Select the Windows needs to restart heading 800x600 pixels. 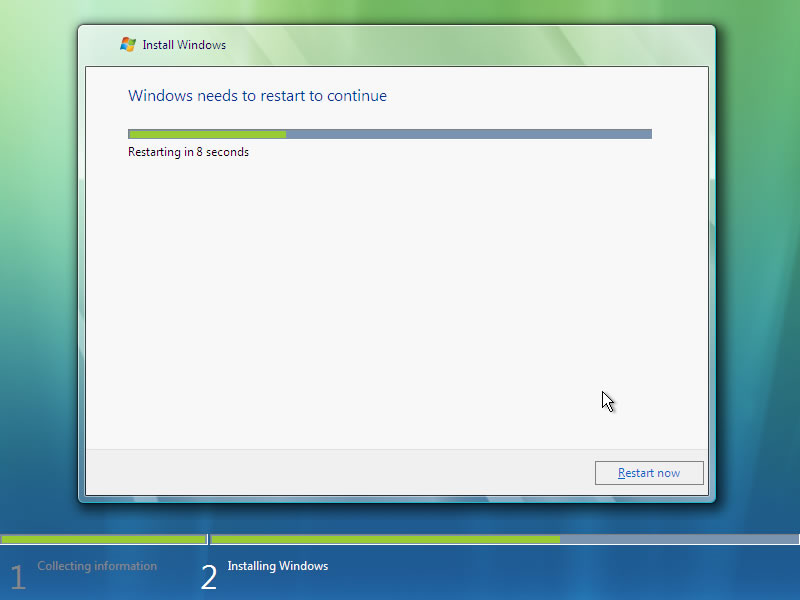[257, 96]
